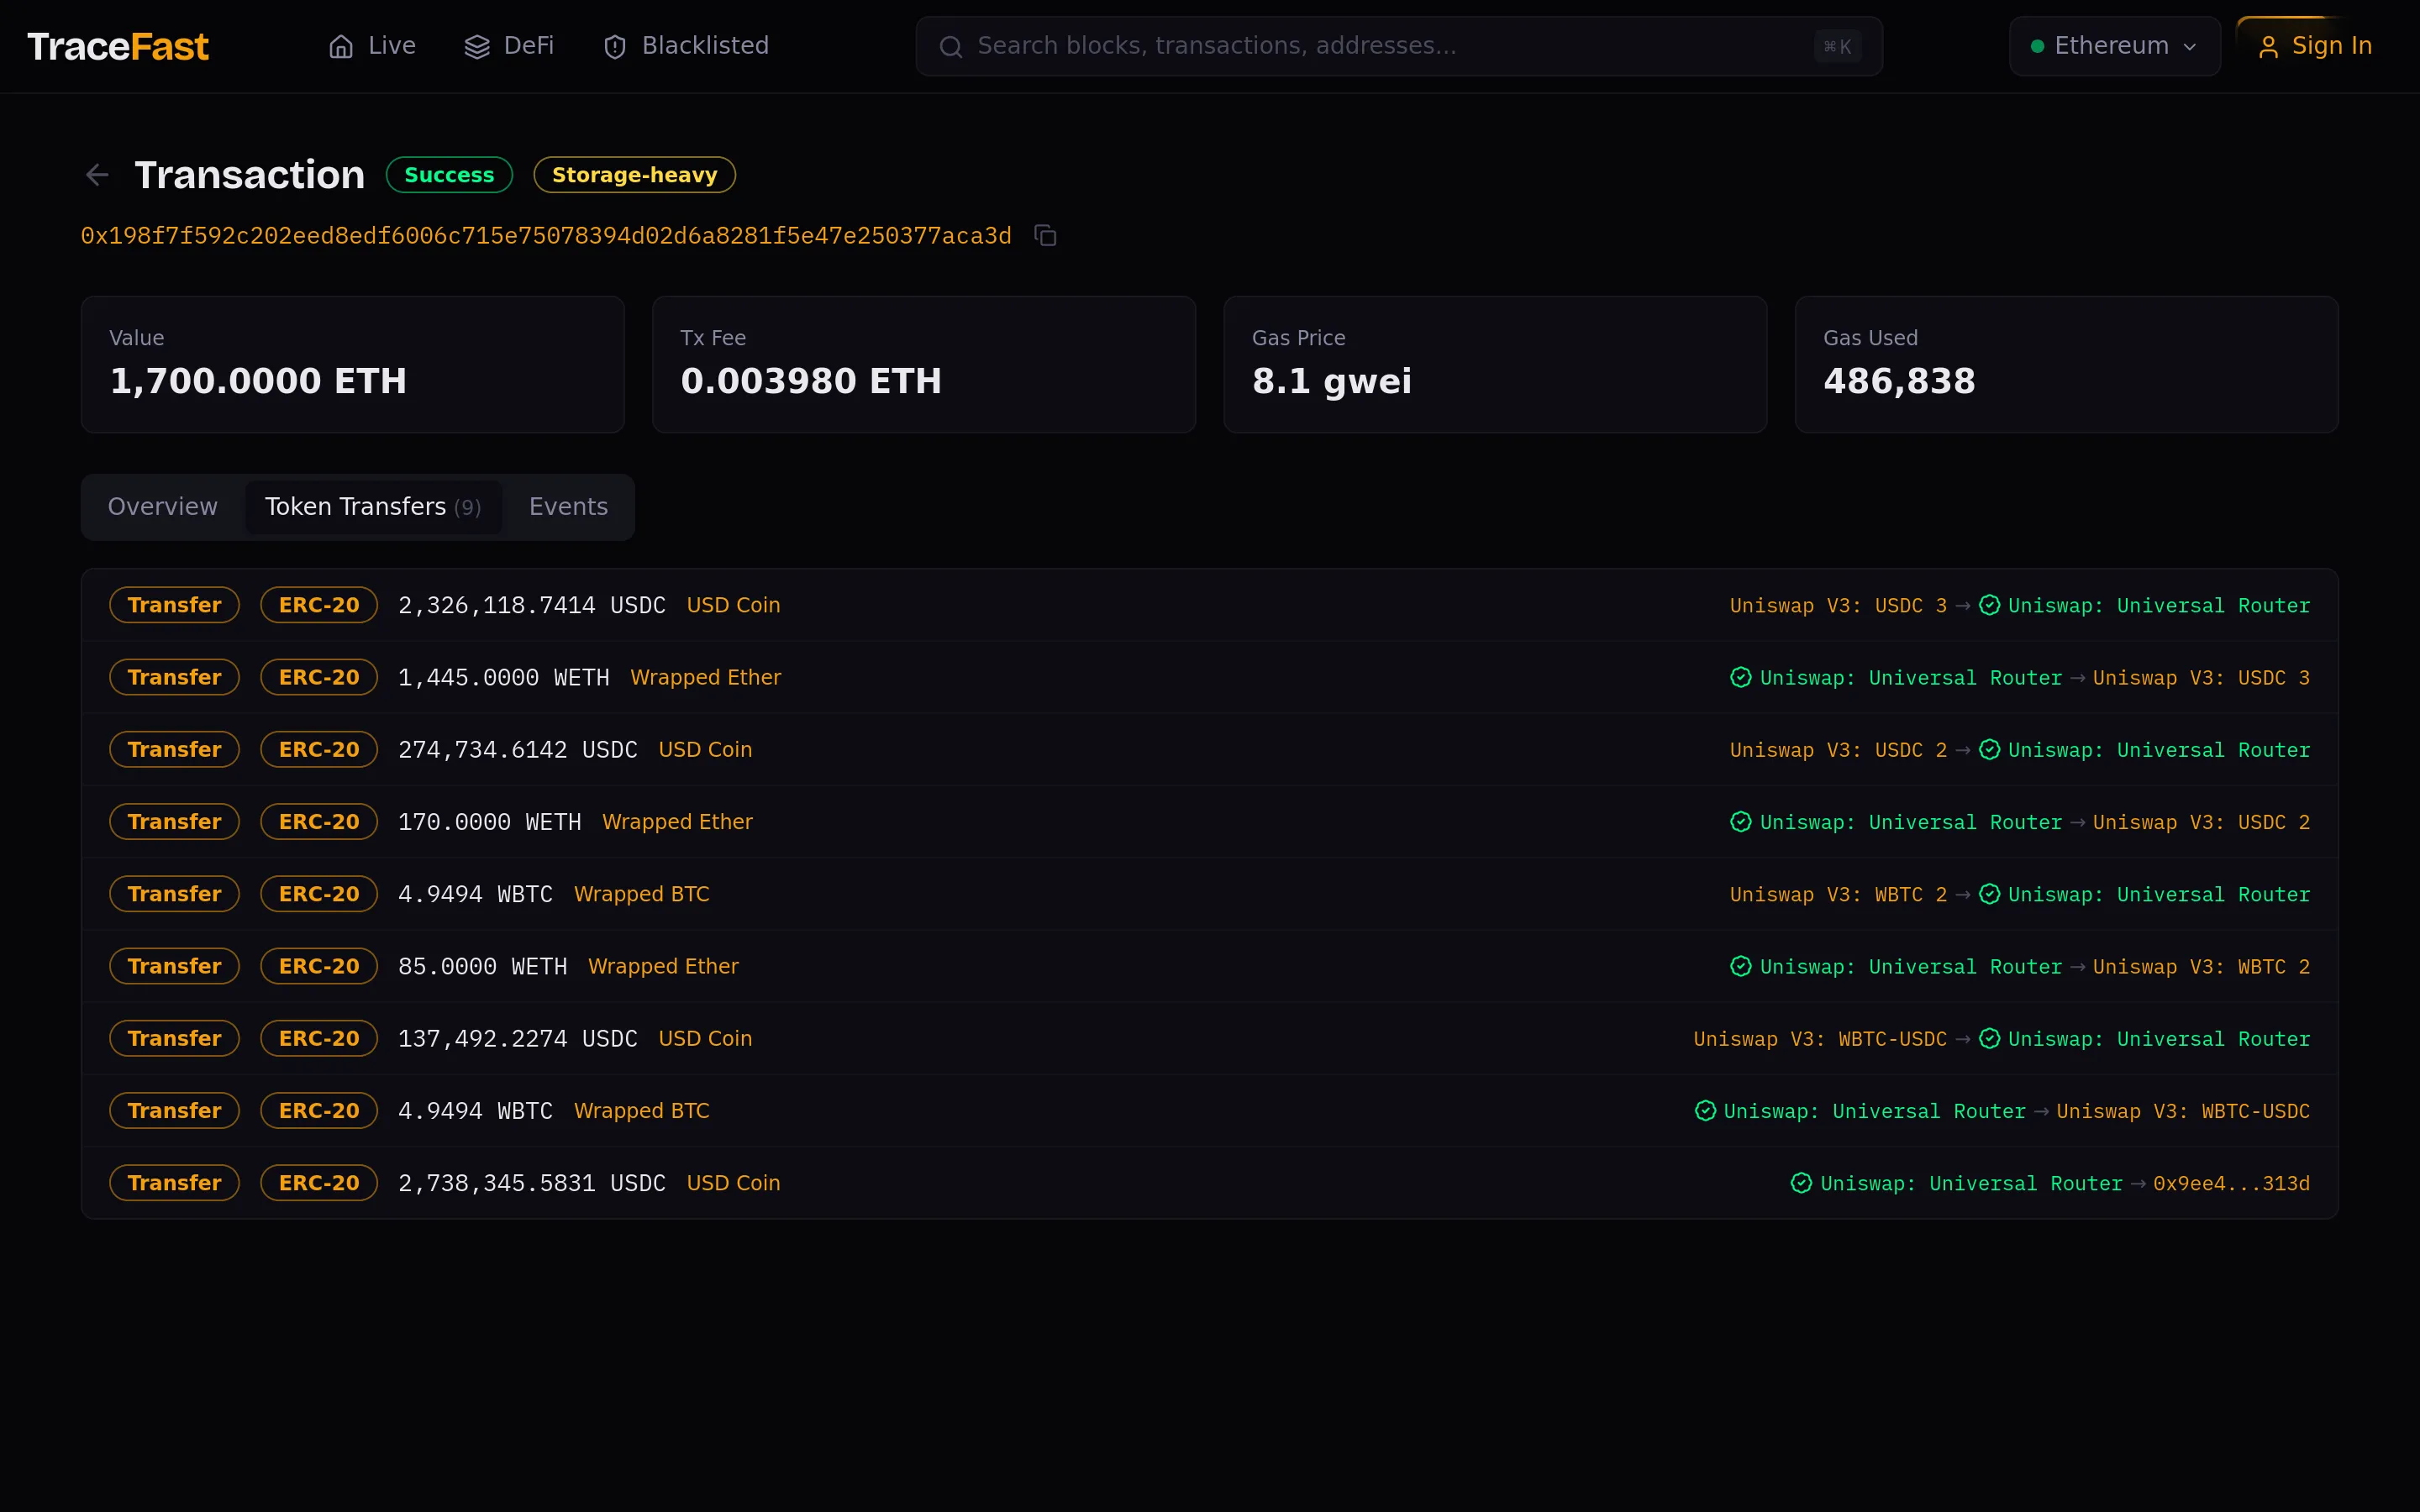The image size is (2420, 1512).
Task: Click the DeFi layers icon
Action: pyautogui.click(x=477, y=46)
